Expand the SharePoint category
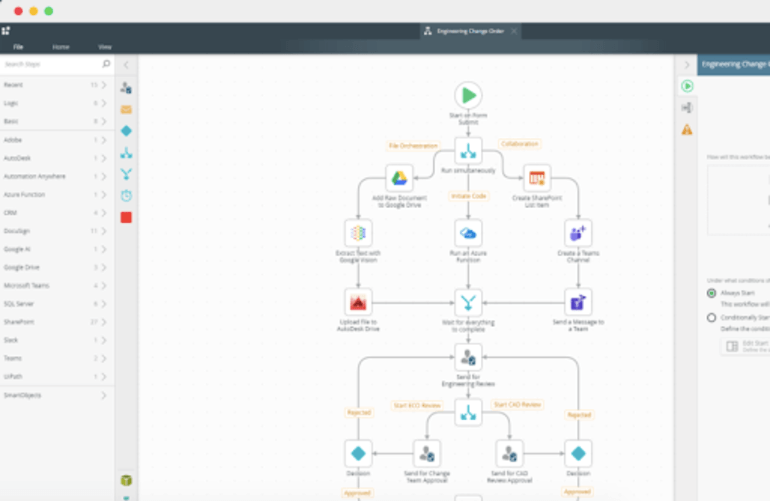Image resolution: width=770 pixels, height=501 pixels. pos(57,322)
